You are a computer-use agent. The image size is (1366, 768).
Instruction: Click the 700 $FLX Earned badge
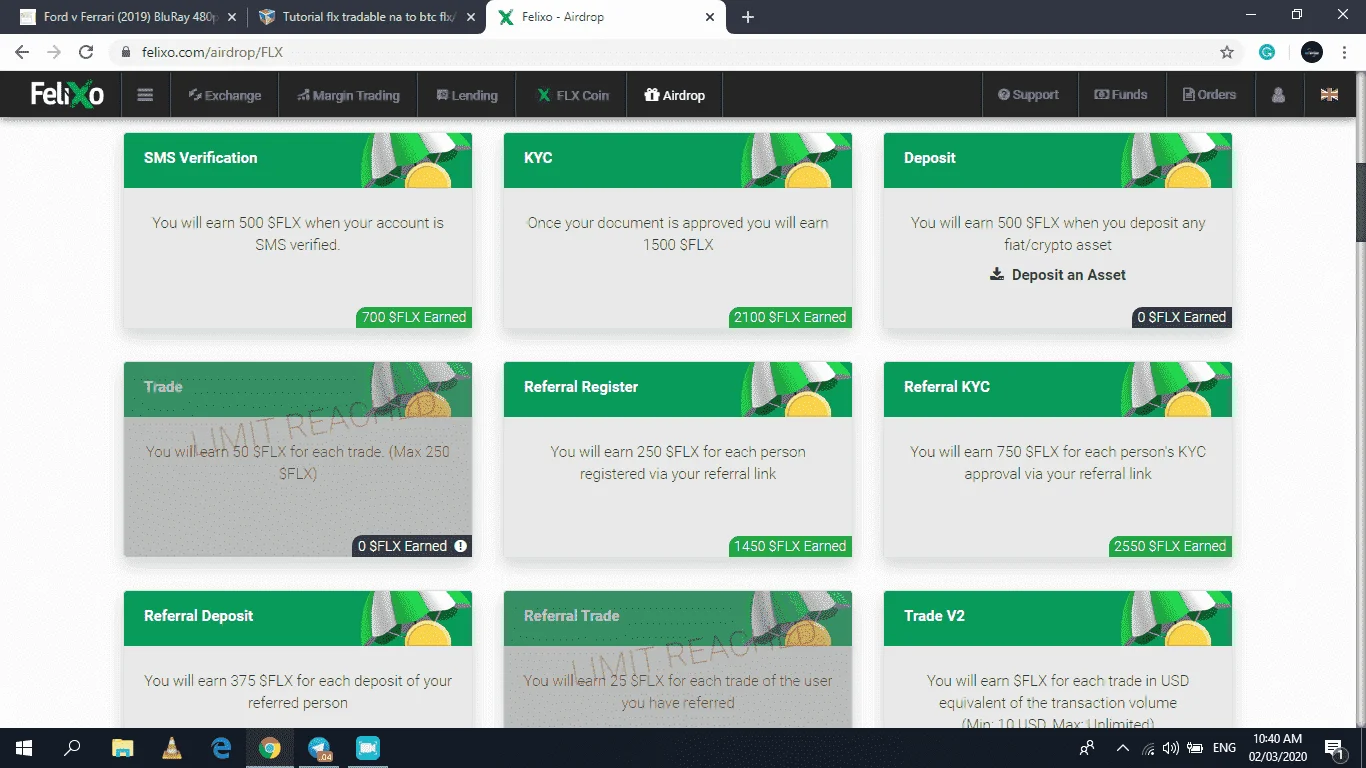(414, 317)
